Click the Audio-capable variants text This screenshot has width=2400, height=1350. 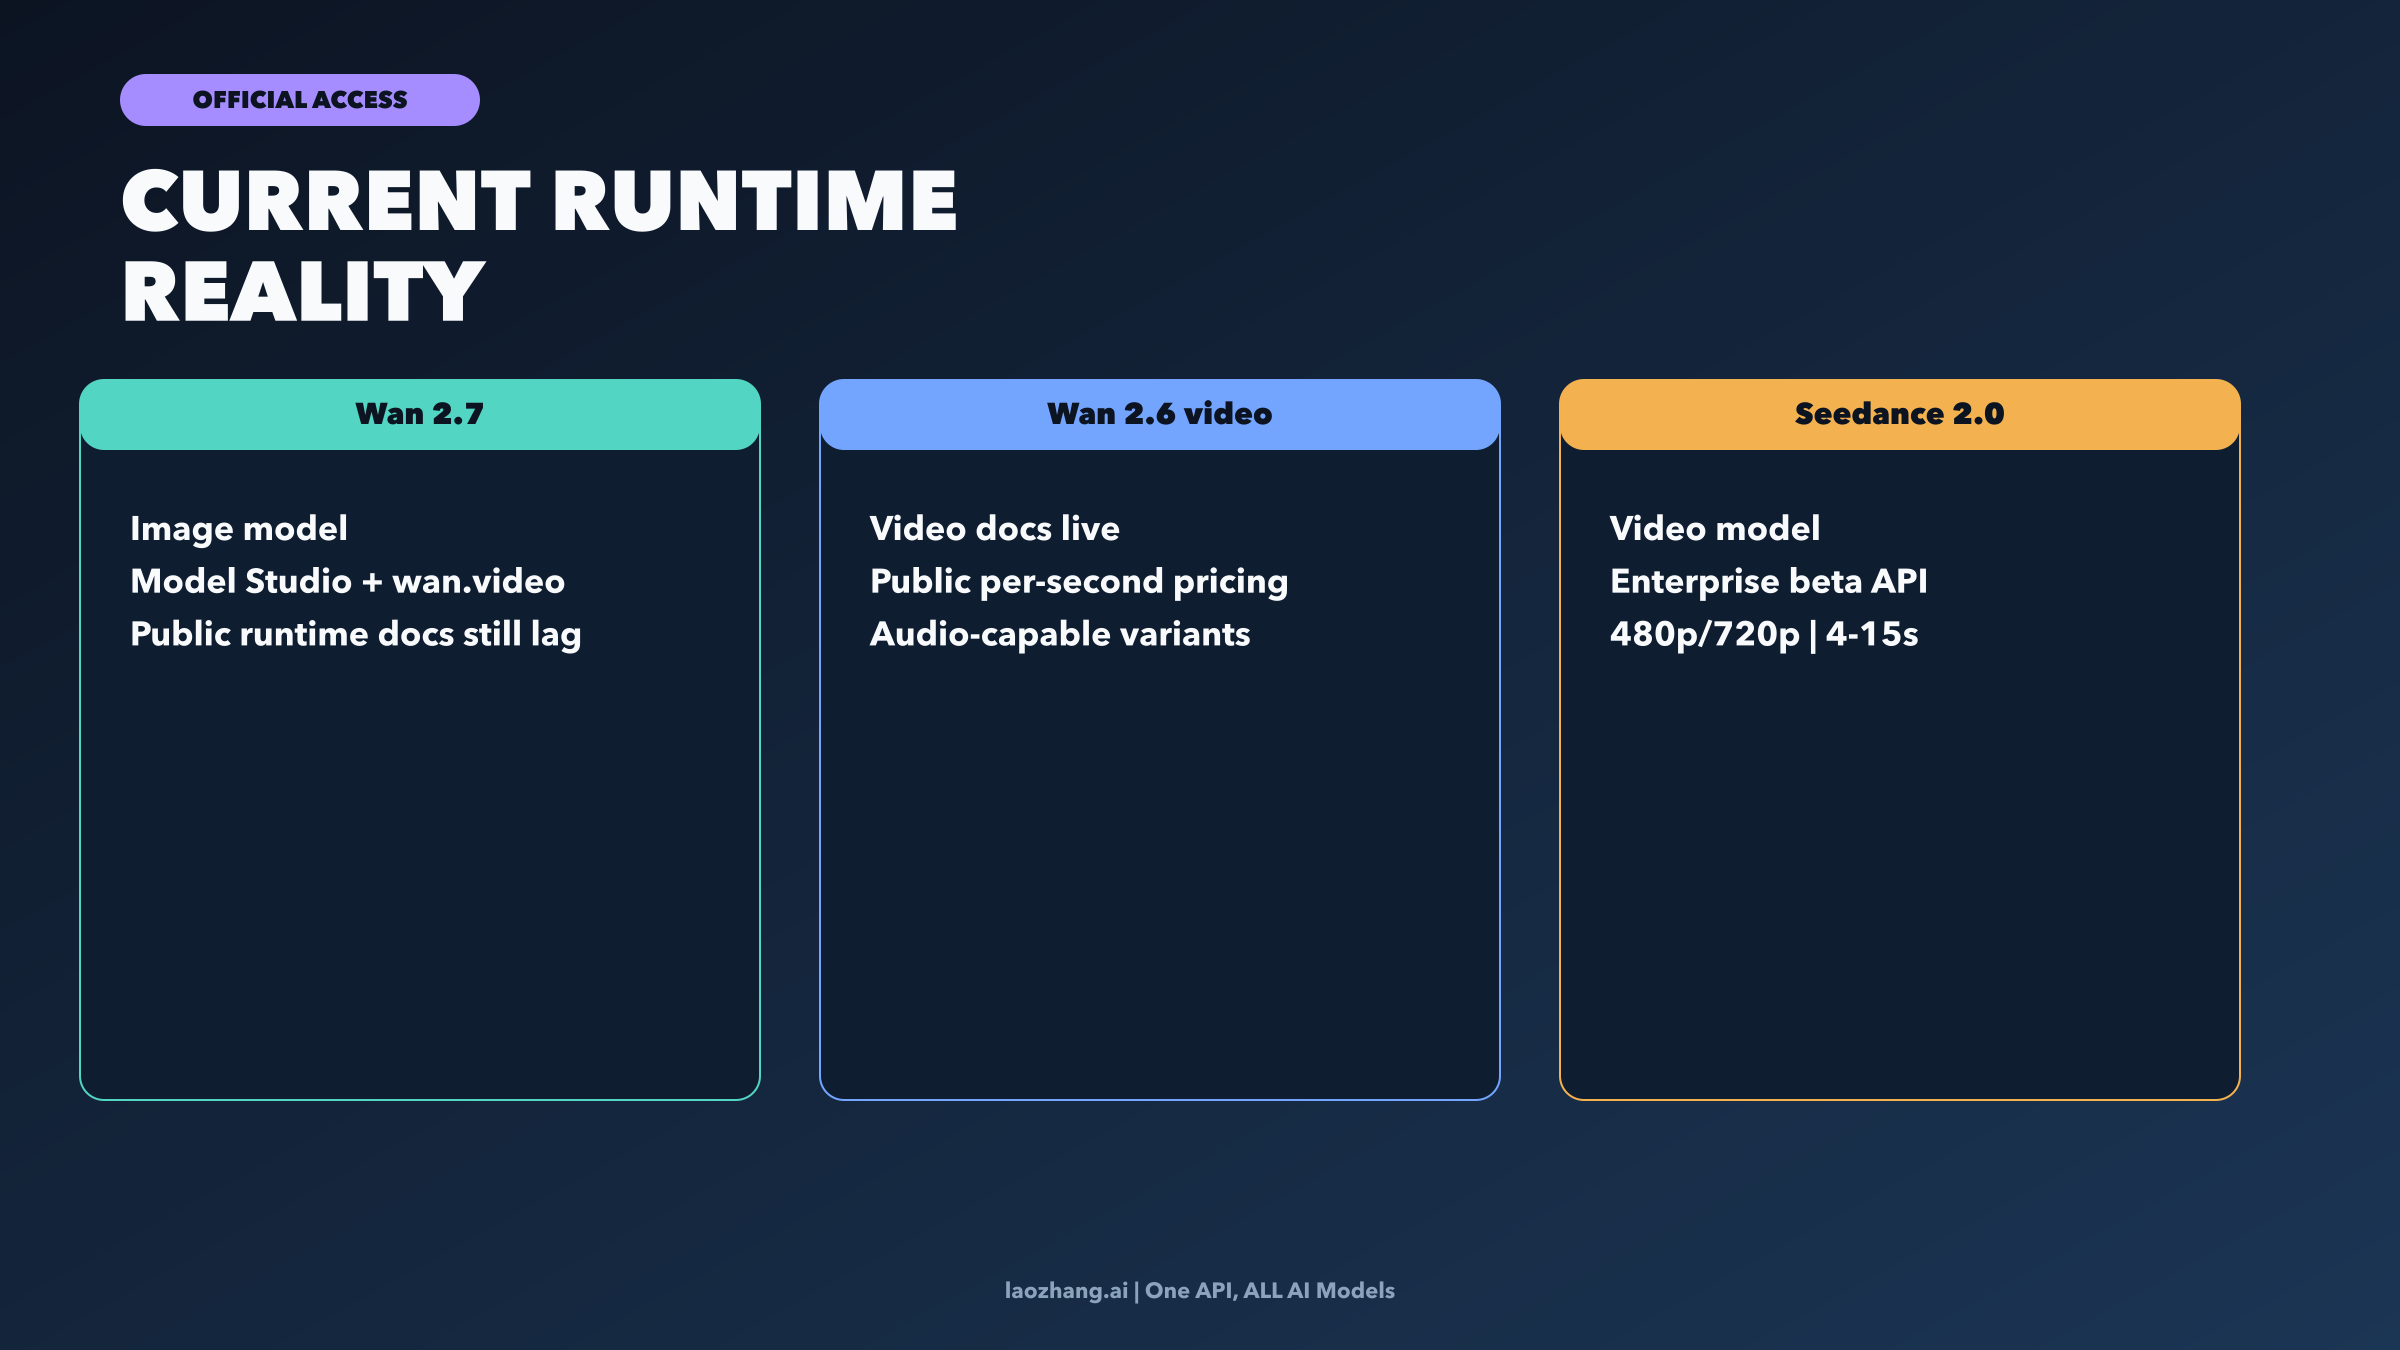[1058, 633]
